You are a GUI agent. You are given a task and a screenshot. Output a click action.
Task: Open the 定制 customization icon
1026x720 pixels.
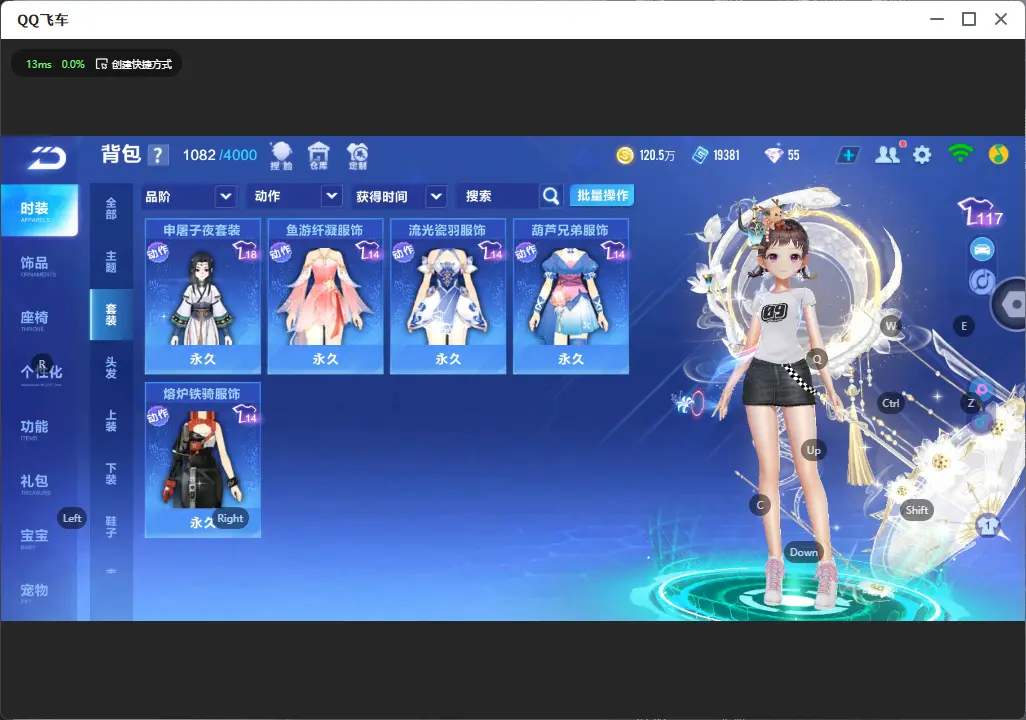coord(358,156)
